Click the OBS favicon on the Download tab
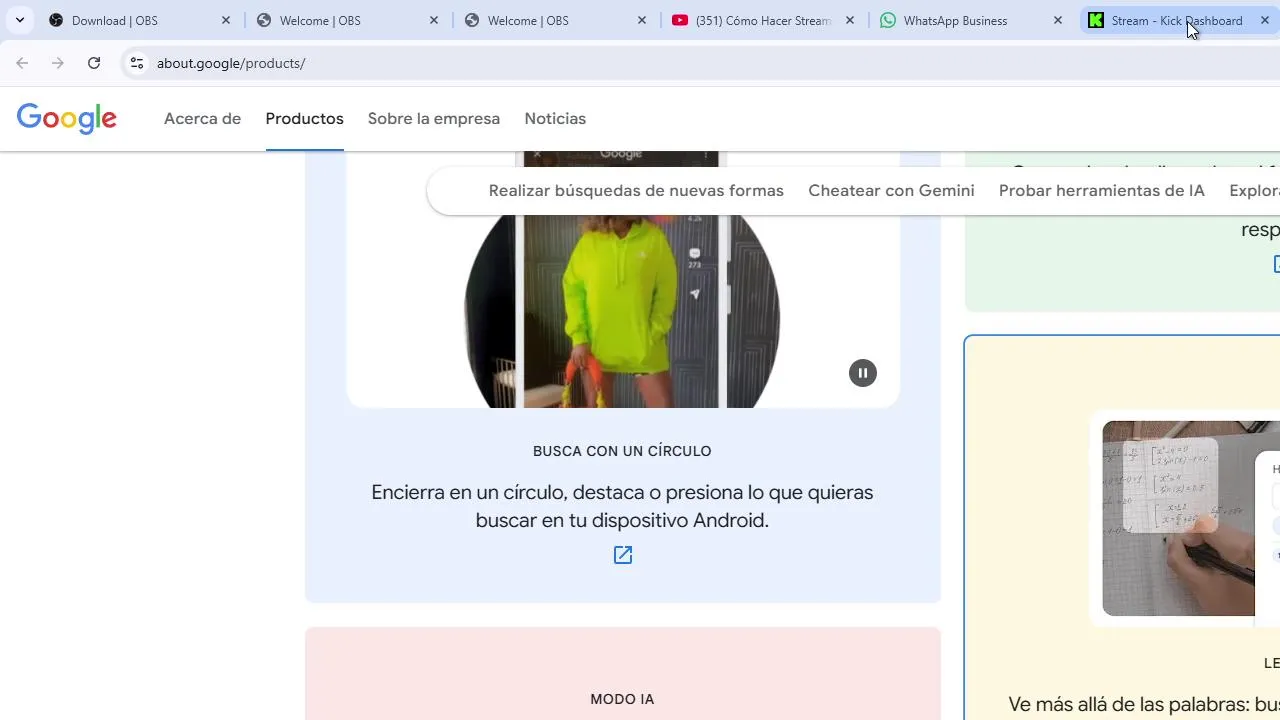This screenshot has height=720, width=1280. [x=56, y=20]
